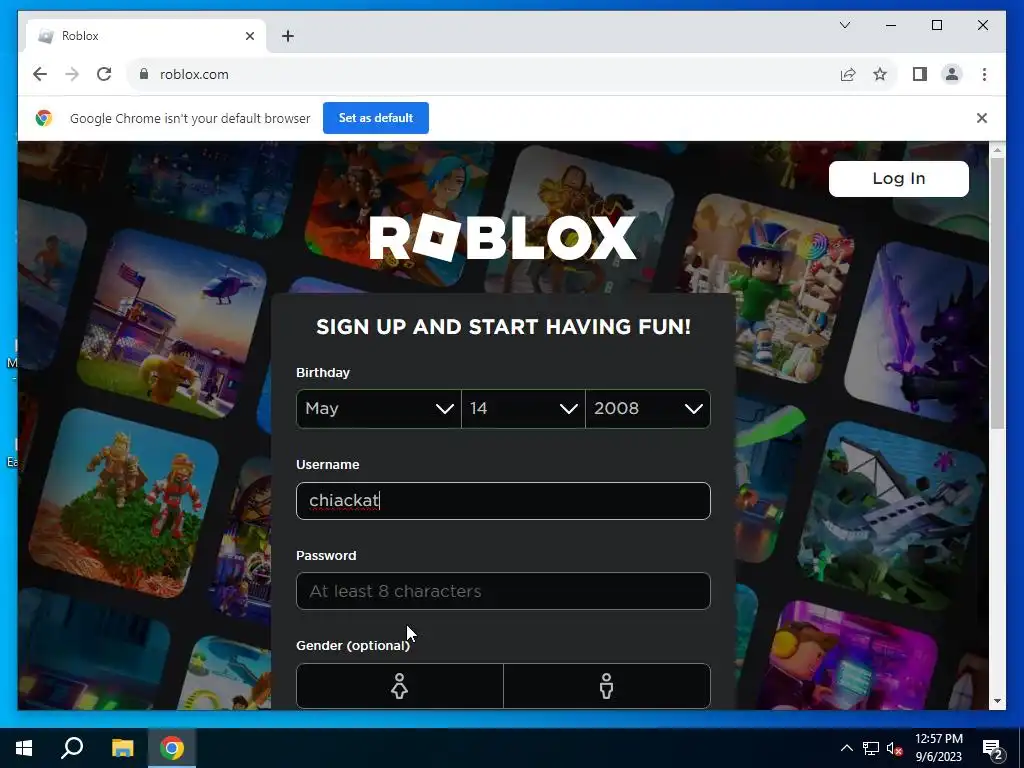The image size is (1024, 768).
Task: Open Windows taskbar search
Action: click(72, 748)
